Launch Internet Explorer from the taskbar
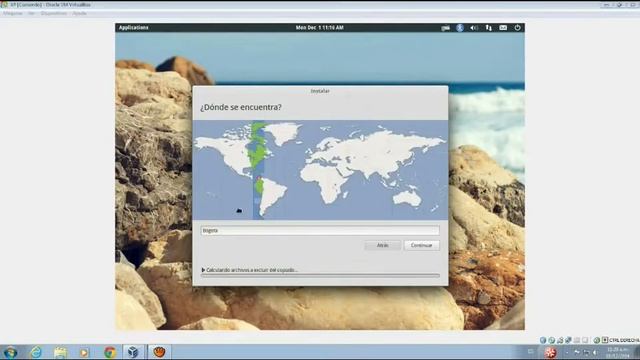This screenshot has height=360, width=640. 36,352
